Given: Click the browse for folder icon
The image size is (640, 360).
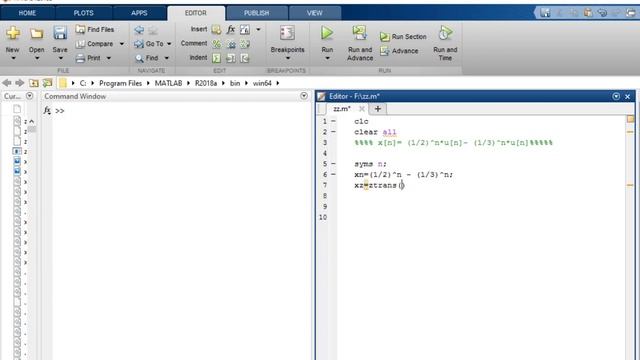Looking at the screenshot, I should click(x=47, y=83).
